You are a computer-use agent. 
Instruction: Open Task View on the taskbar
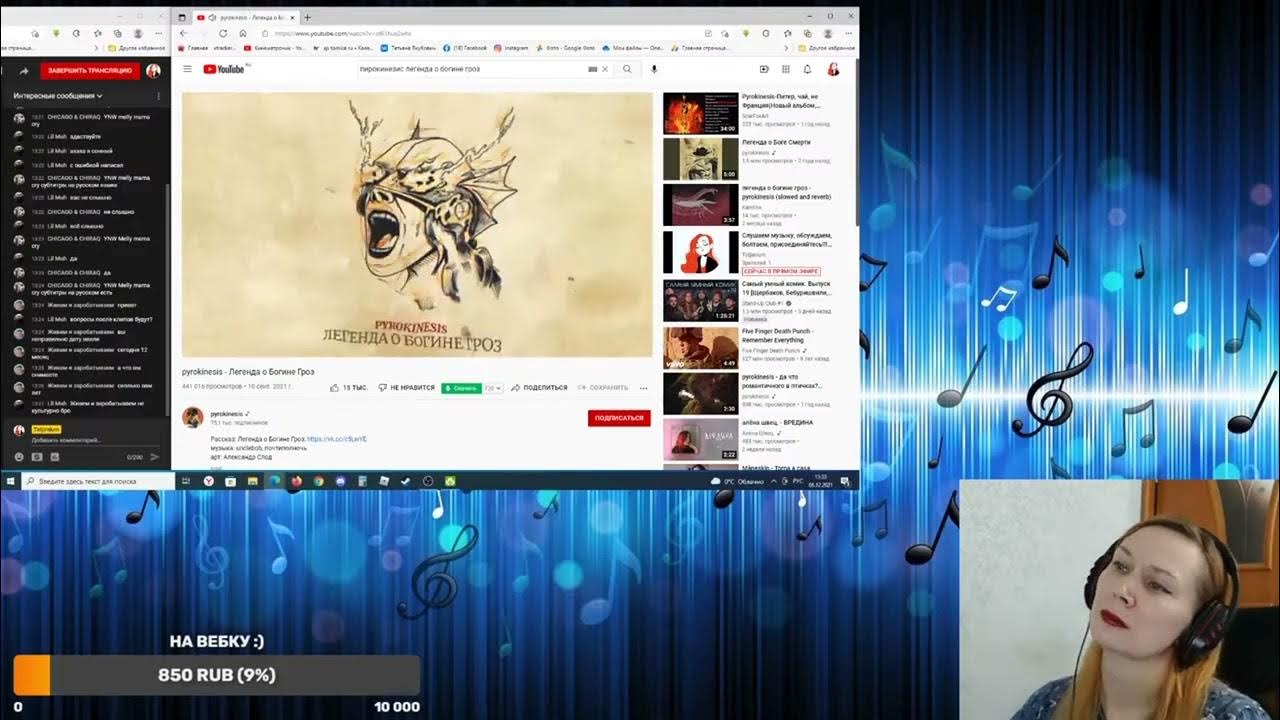pos(186,481)
